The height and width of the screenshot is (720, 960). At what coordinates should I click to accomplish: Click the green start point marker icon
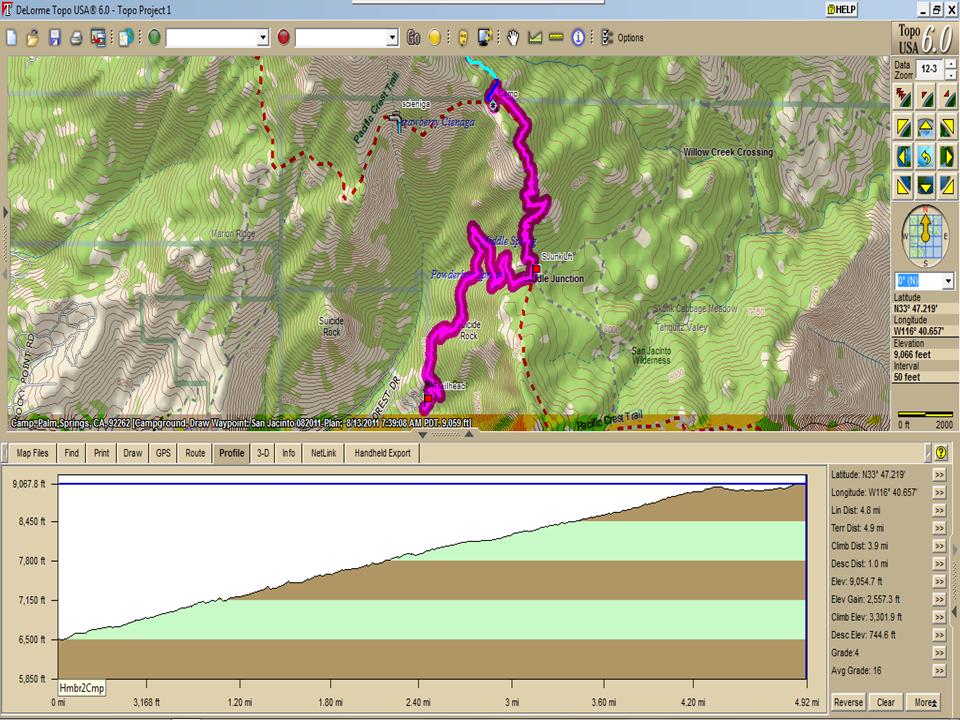click(x=154, y=38)
